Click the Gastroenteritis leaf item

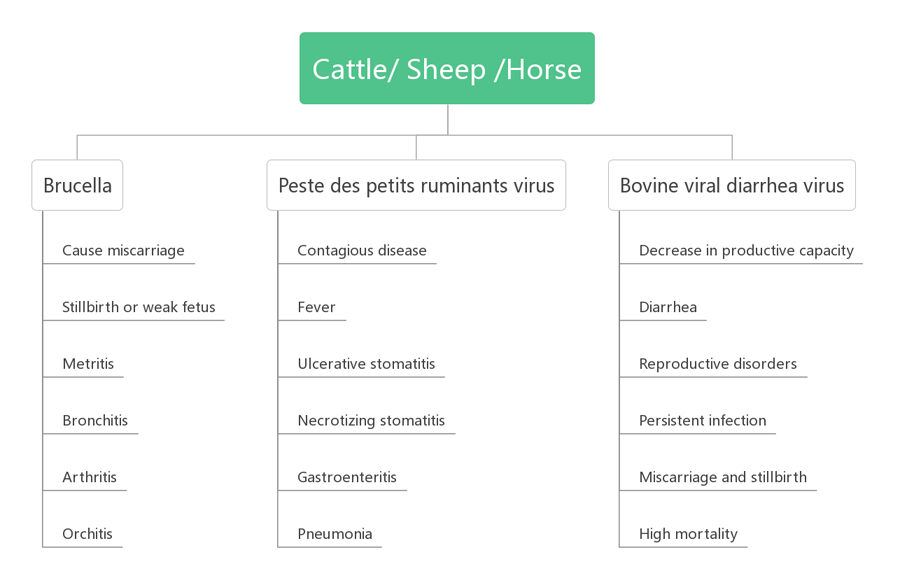click(x=347, y=477)
